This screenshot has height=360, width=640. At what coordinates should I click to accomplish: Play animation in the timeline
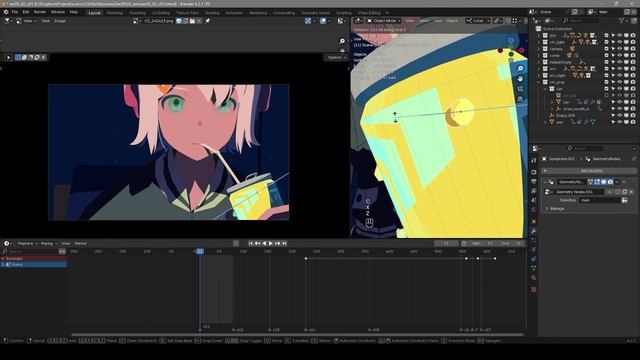click(x=271, y=243)
